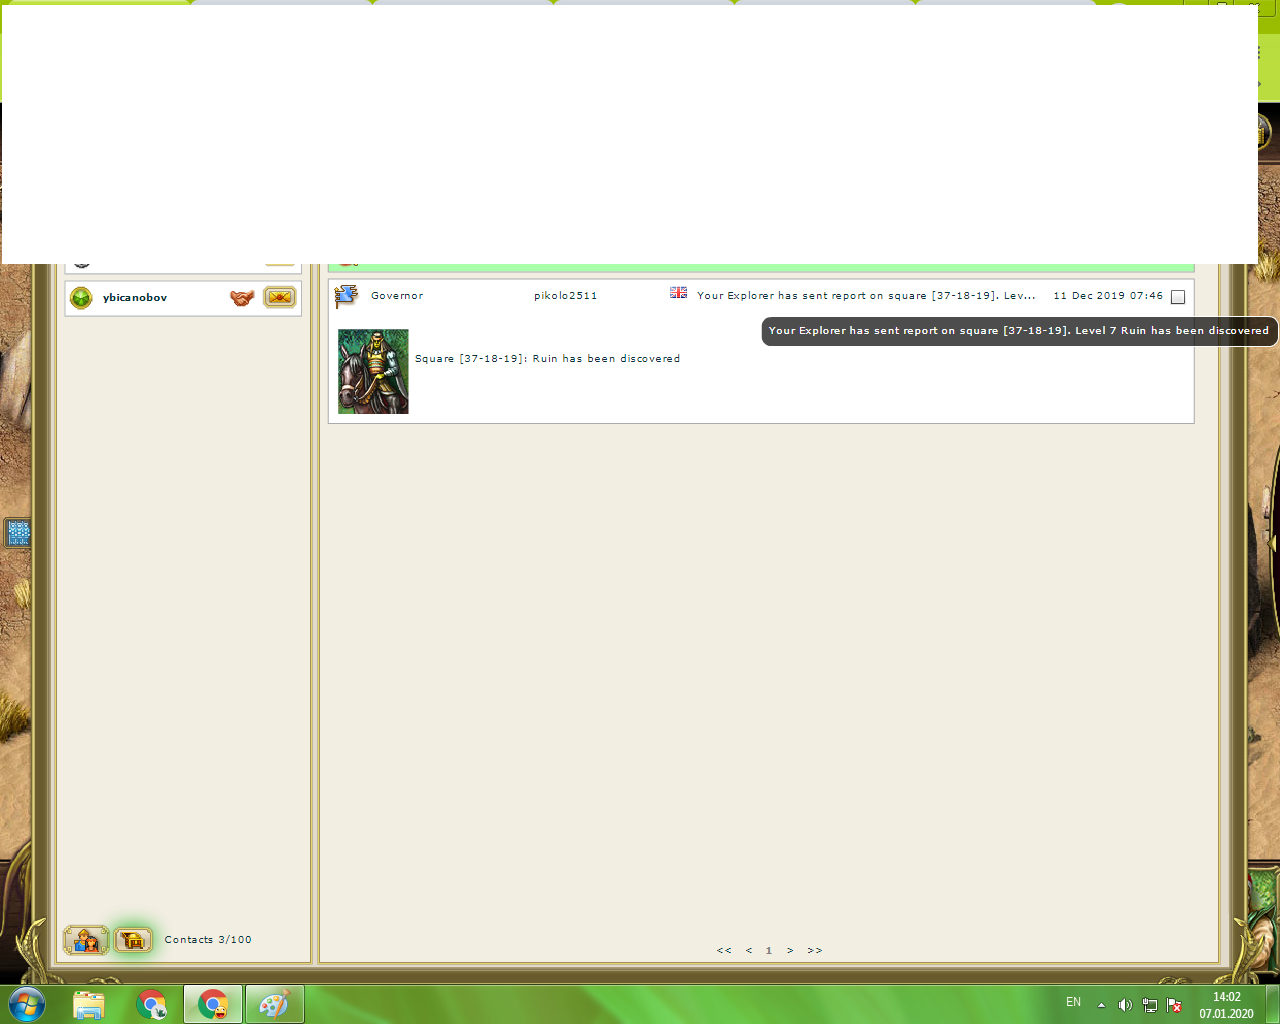Screen dimensions: 1280x1024
Task: Select page 1 in the pagination
Action: [x=769, y=951]
